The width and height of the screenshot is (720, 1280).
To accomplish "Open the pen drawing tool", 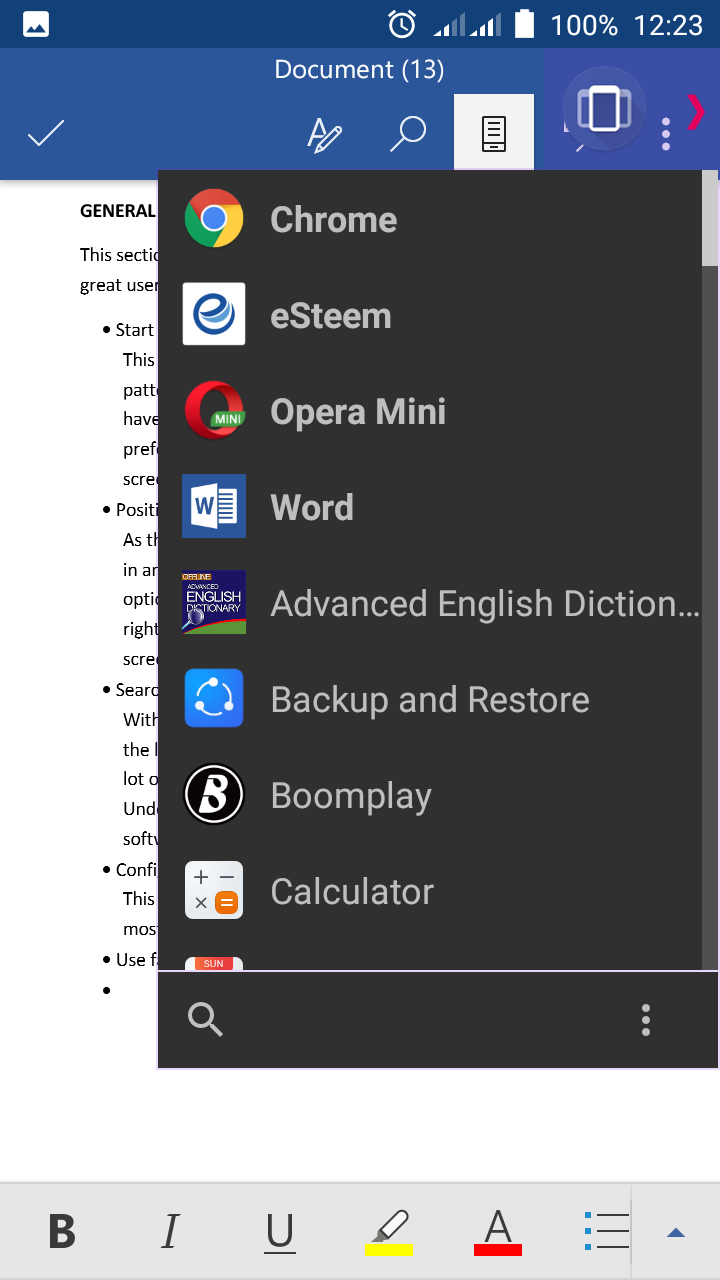I will pyautogui.click(x=324, y=134).
